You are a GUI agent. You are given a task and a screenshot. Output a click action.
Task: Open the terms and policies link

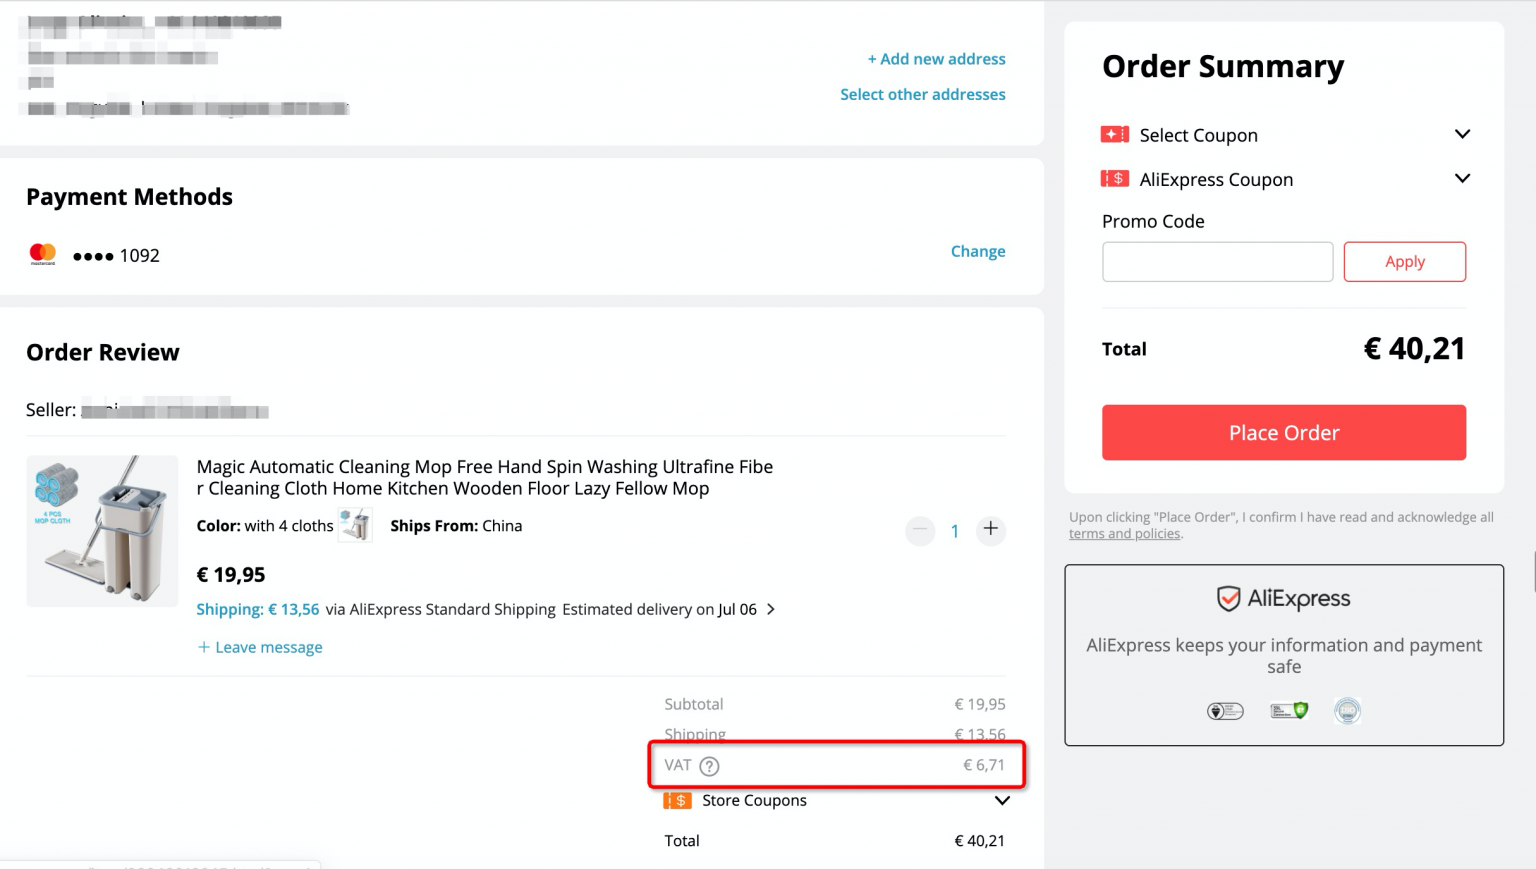click(x=1124, y=533)
